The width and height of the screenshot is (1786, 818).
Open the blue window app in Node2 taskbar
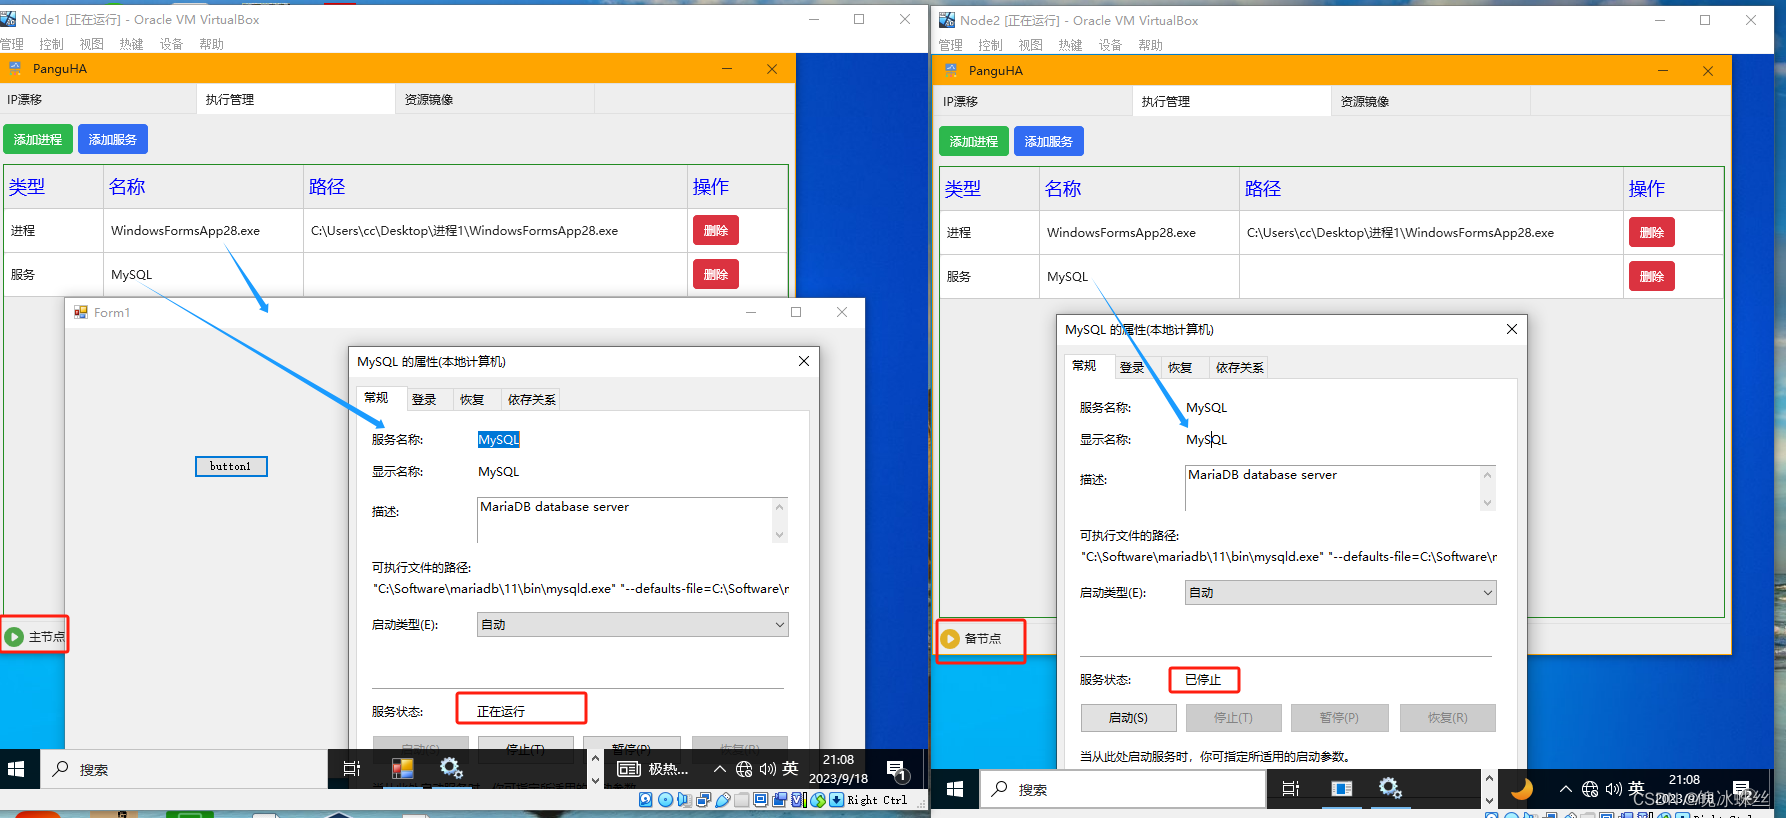(x=1341, y=788)
